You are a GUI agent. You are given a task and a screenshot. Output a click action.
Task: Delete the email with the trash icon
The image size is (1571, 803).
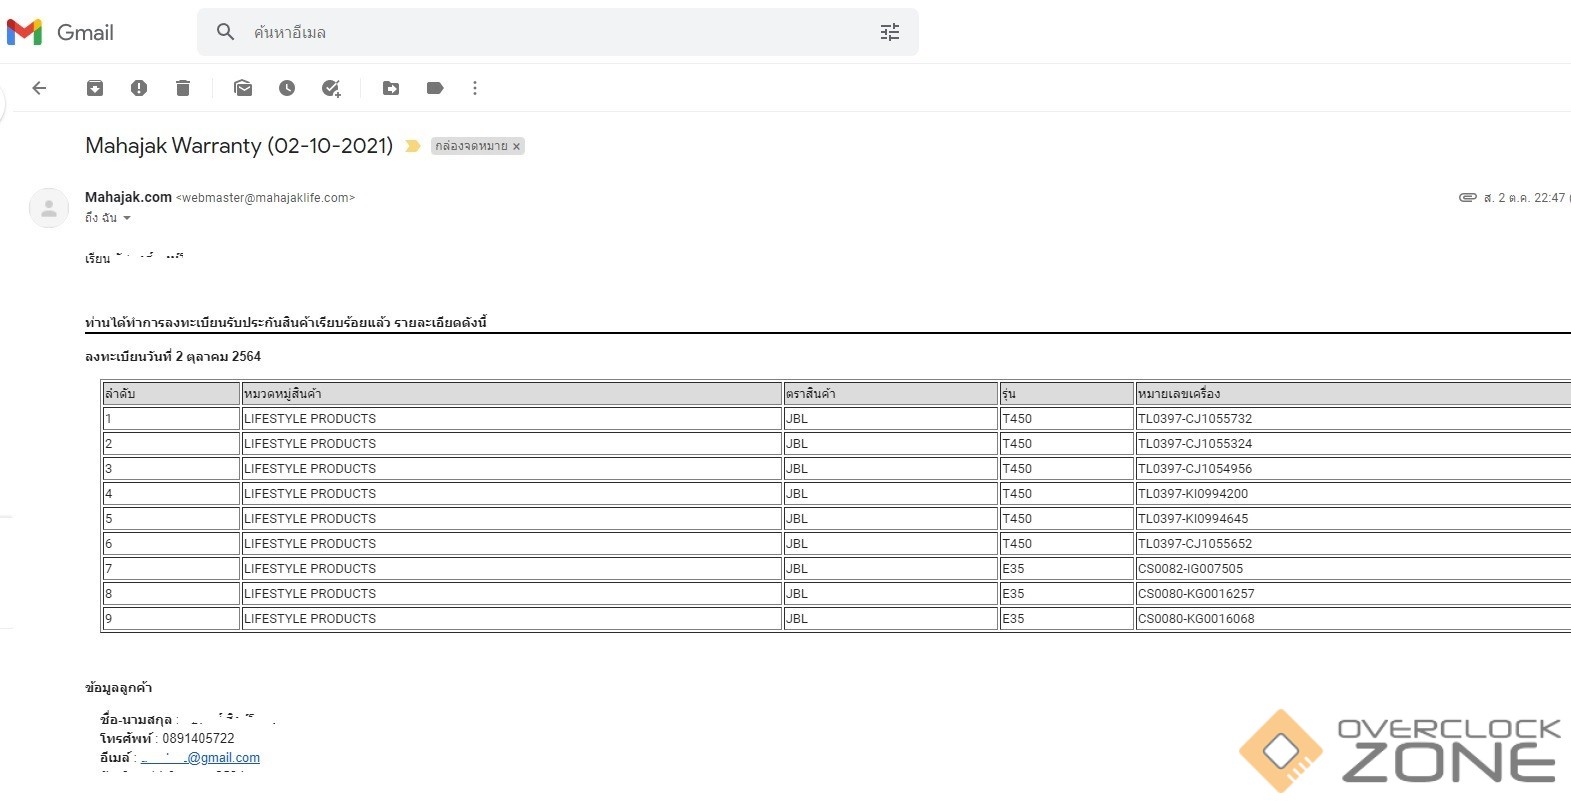[x=183, y=88]
